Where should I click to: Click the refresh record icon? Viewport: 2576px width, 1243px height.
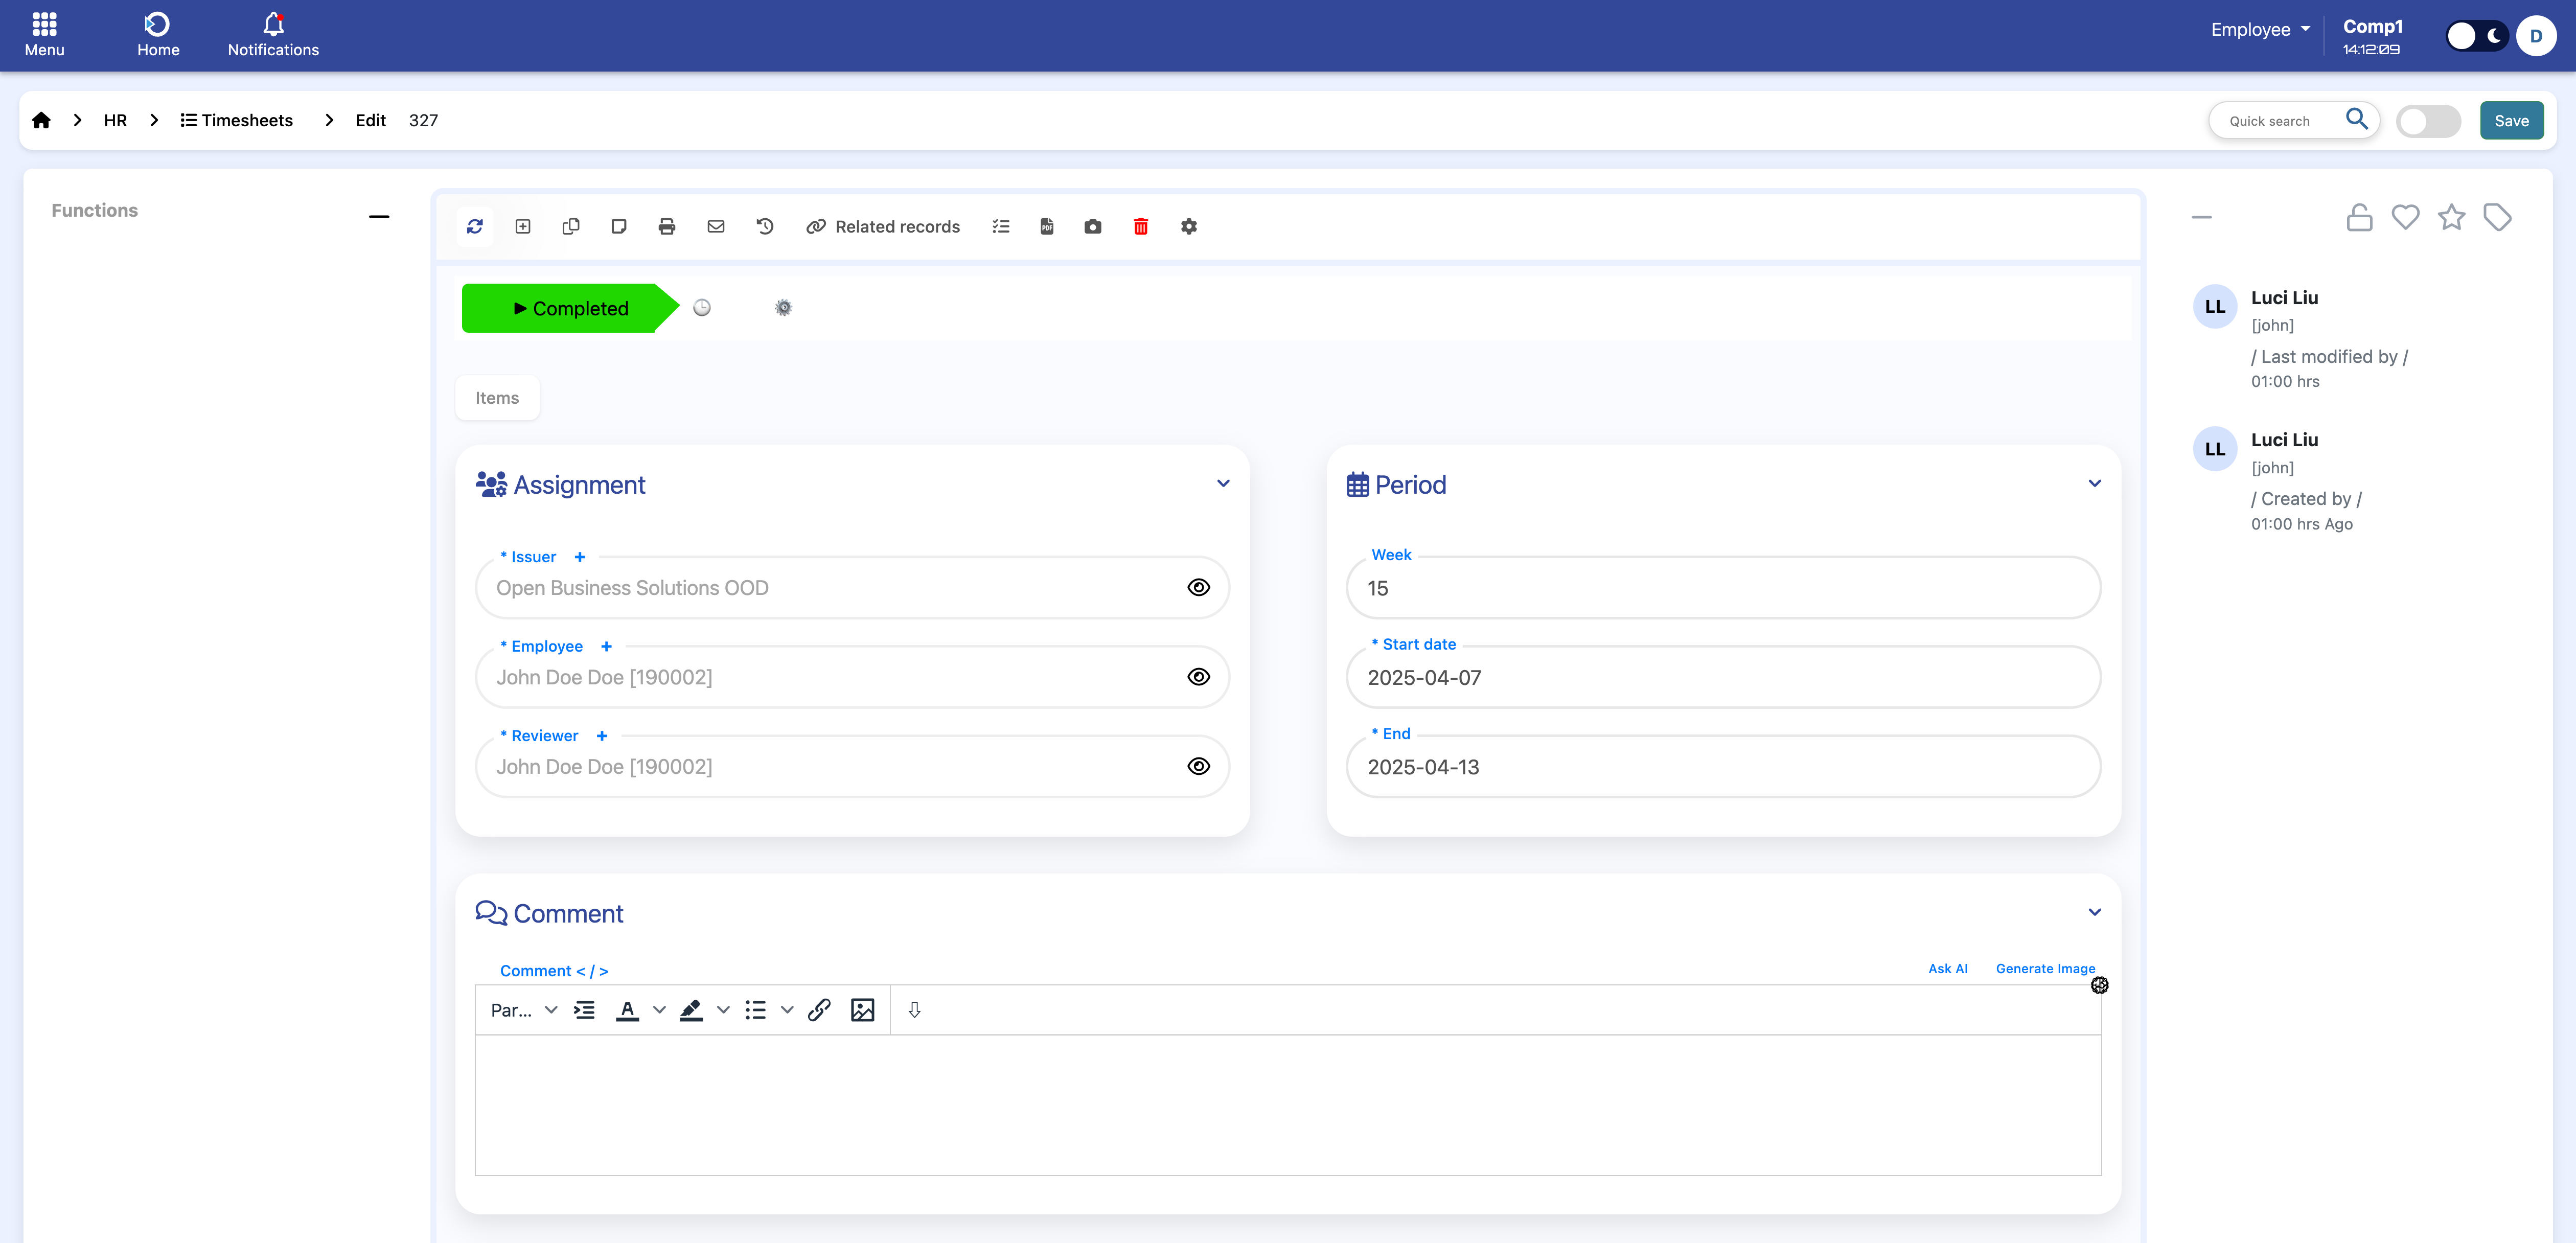pos(475,227)
